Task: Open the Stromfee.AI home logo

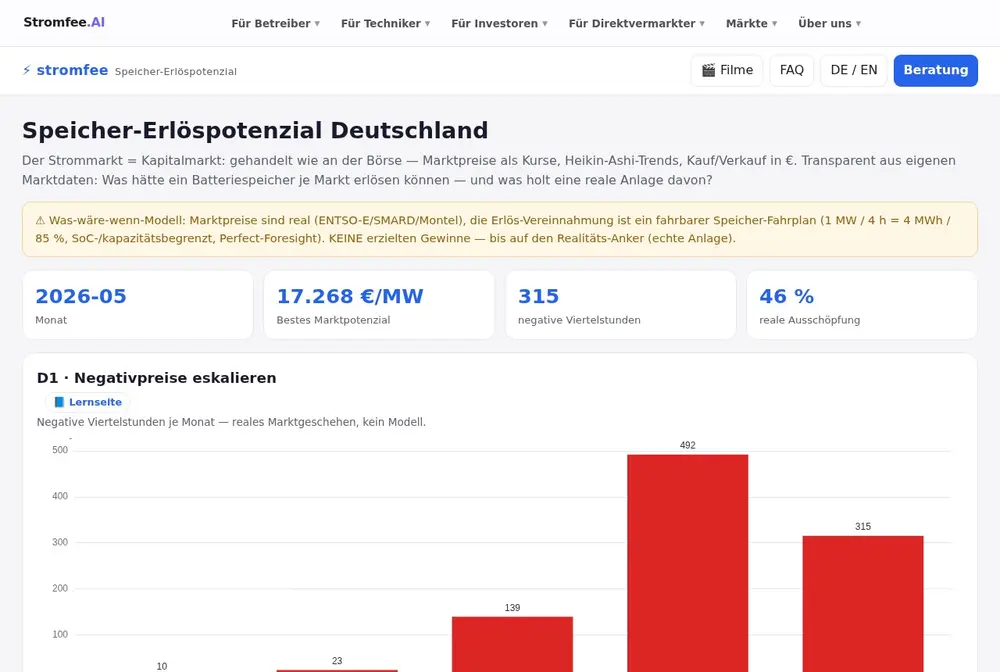Action: tap(64, 22)
